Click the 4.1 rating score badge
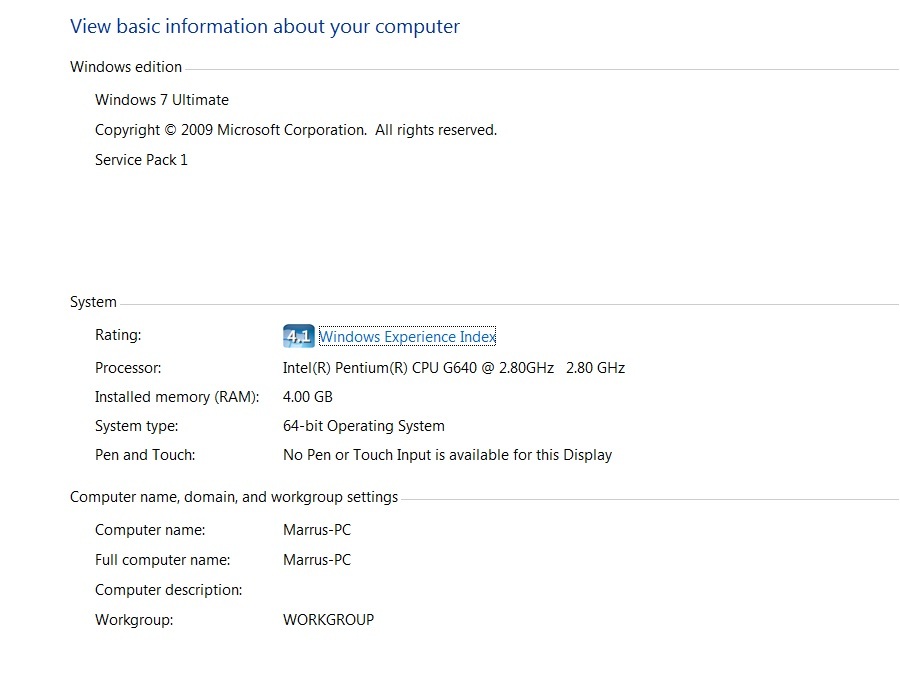 coord(298,336)
